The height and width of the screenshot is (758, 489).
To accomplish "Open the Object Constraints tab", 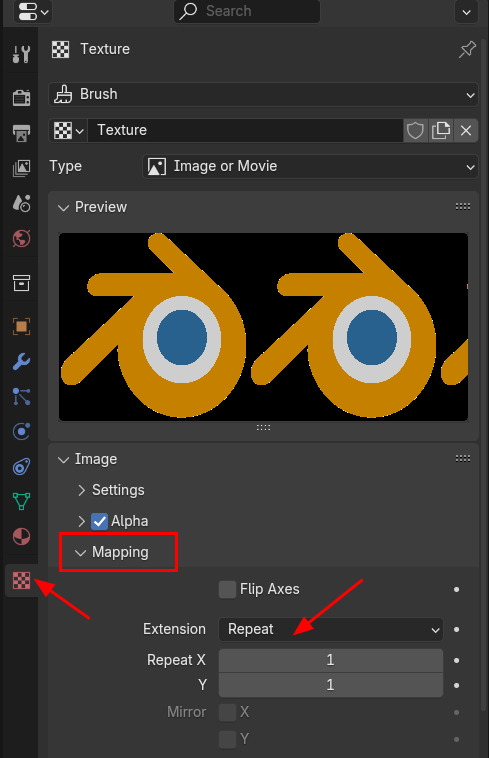I will (21, 466).
